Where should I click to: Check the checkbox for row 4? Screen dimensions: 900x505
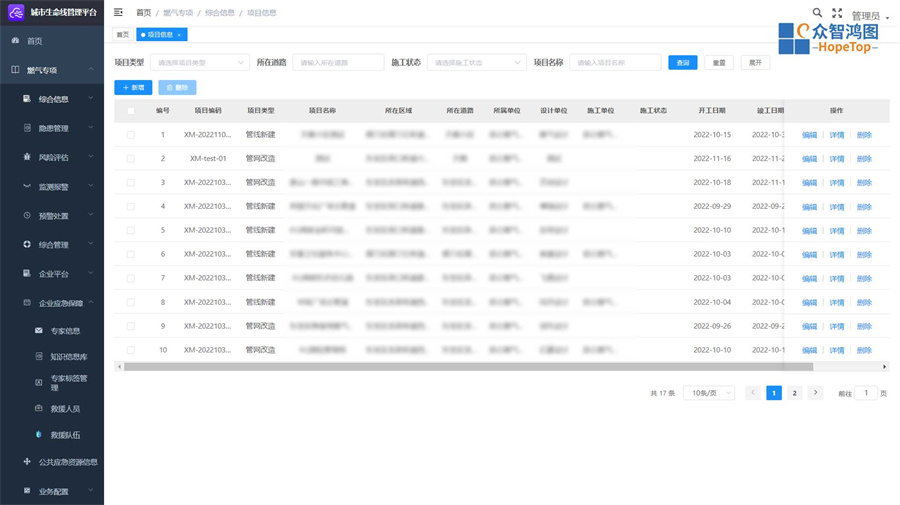pyautogui.click(x=131, y=207)
